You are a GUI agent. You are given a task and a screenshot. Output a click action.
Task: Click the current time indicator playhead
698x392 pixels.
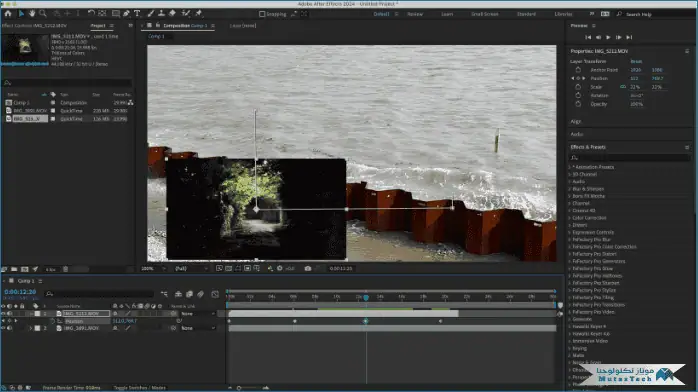366,297
